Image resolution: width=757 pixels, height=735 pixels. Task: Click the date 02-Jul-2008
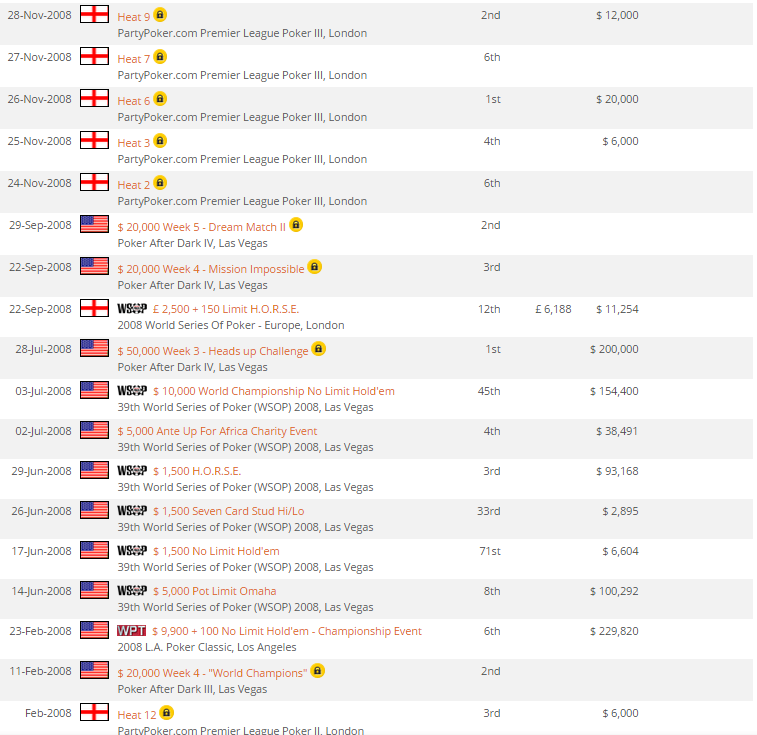[43, 431]
